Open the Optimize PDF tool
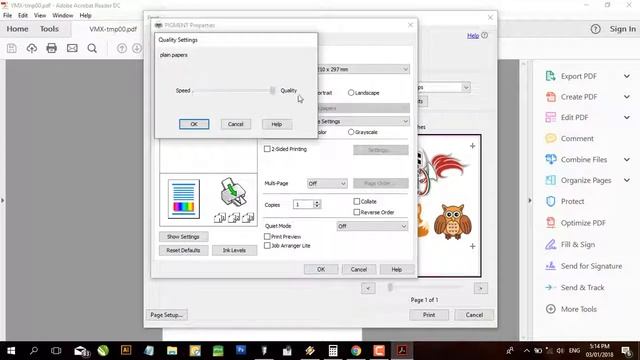The image size is (640, 360). click(583, 223)
